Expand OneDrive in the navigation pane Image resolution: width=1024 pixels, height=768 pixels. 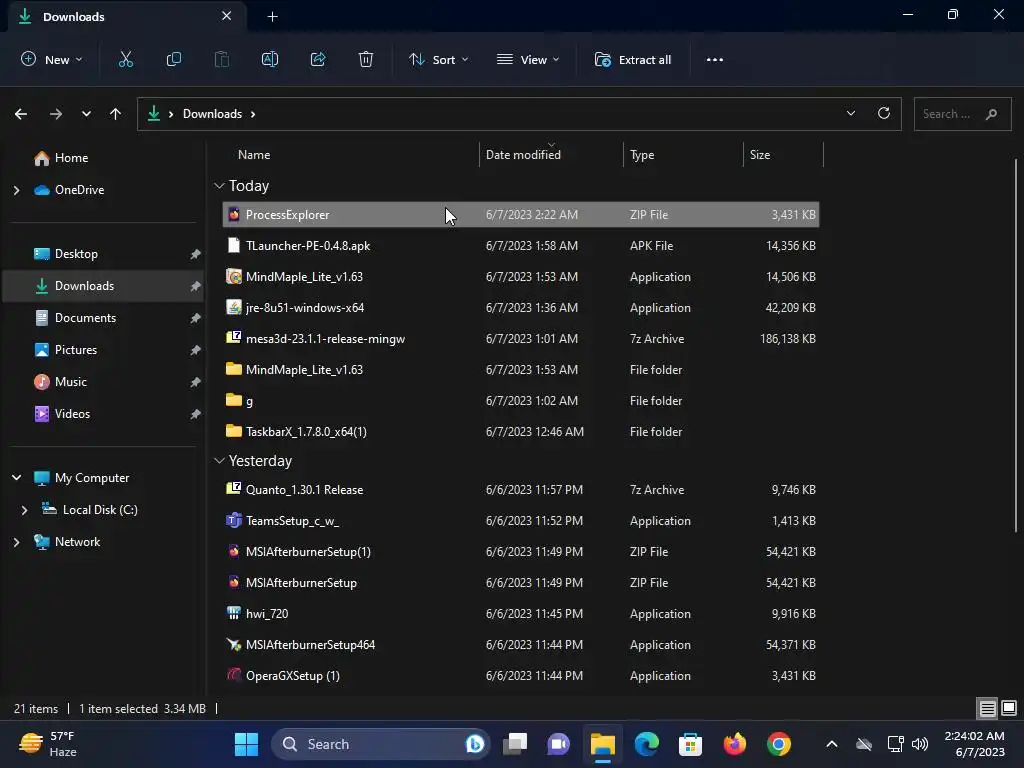pyautogui.click(x=16, y=190)
